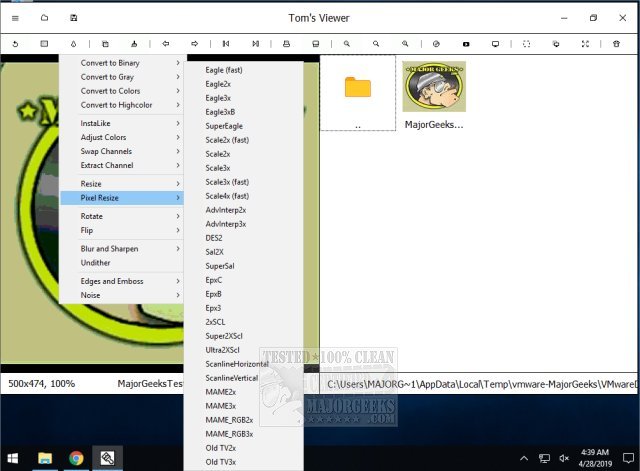Click the fullscreen expand arrows icon
Viewport: 640px width, 471px height.
pos(585,44)
